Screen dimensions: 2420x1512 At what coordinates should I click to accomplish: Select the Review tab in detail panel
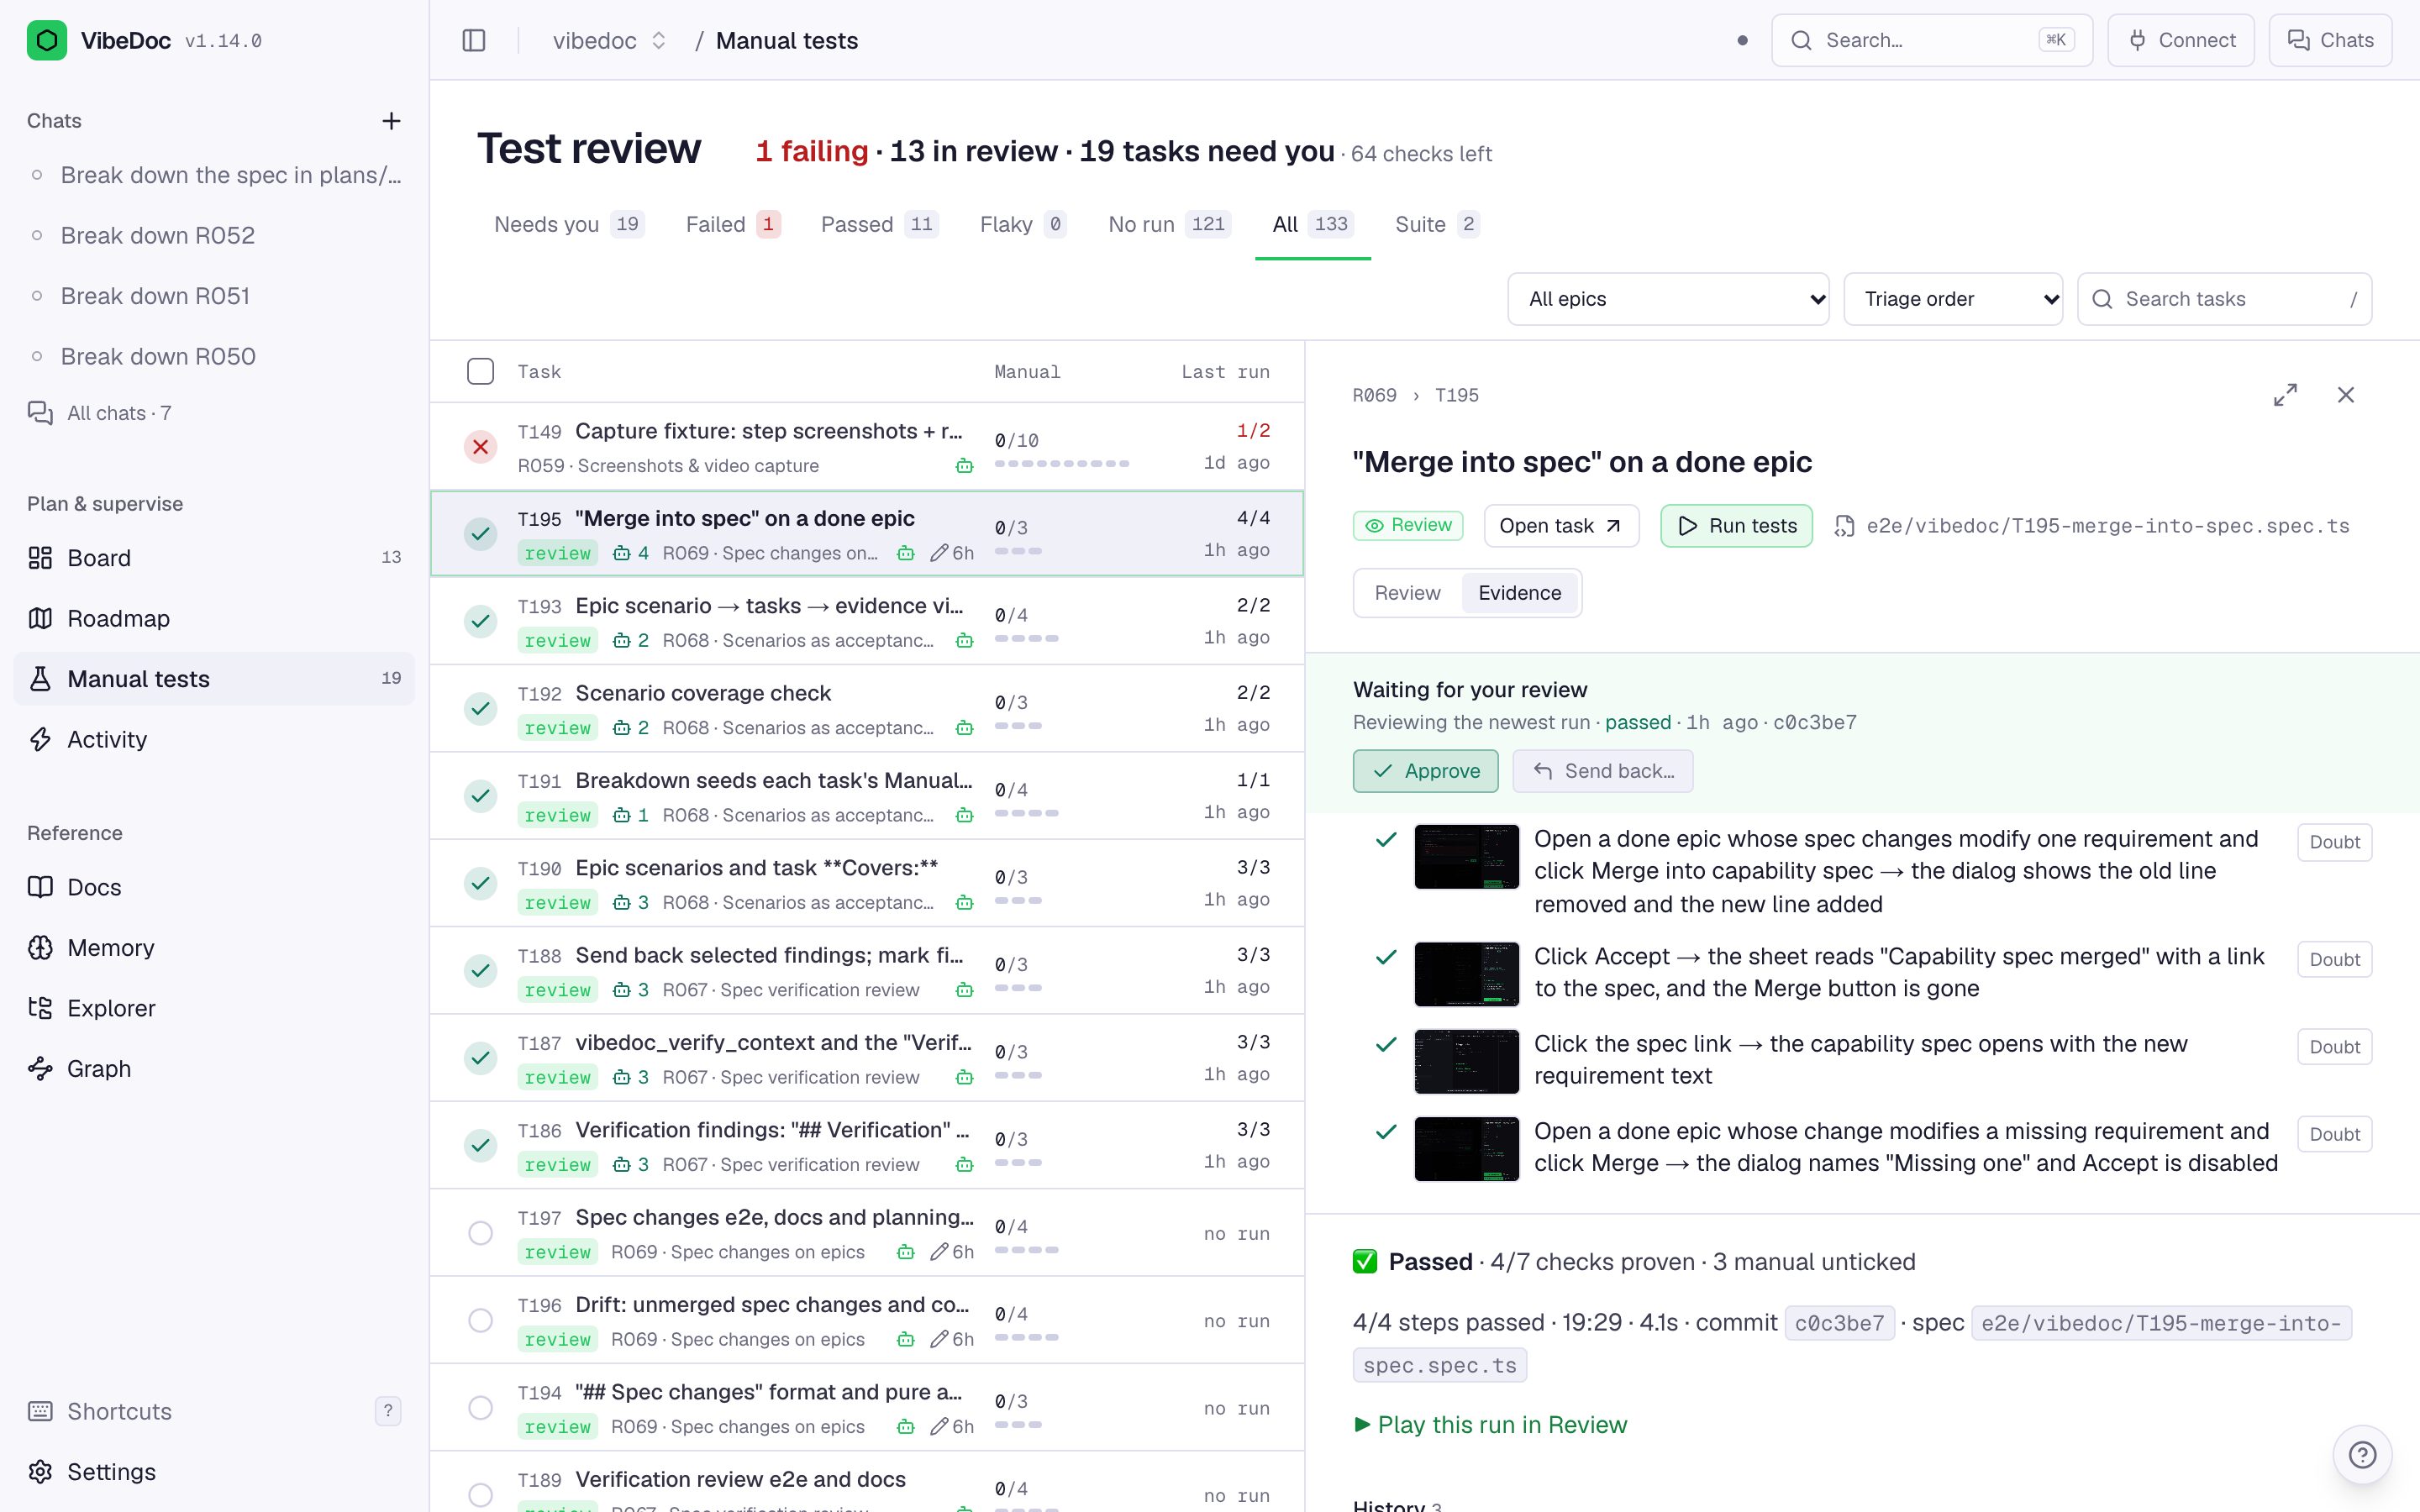point(1407,593)
